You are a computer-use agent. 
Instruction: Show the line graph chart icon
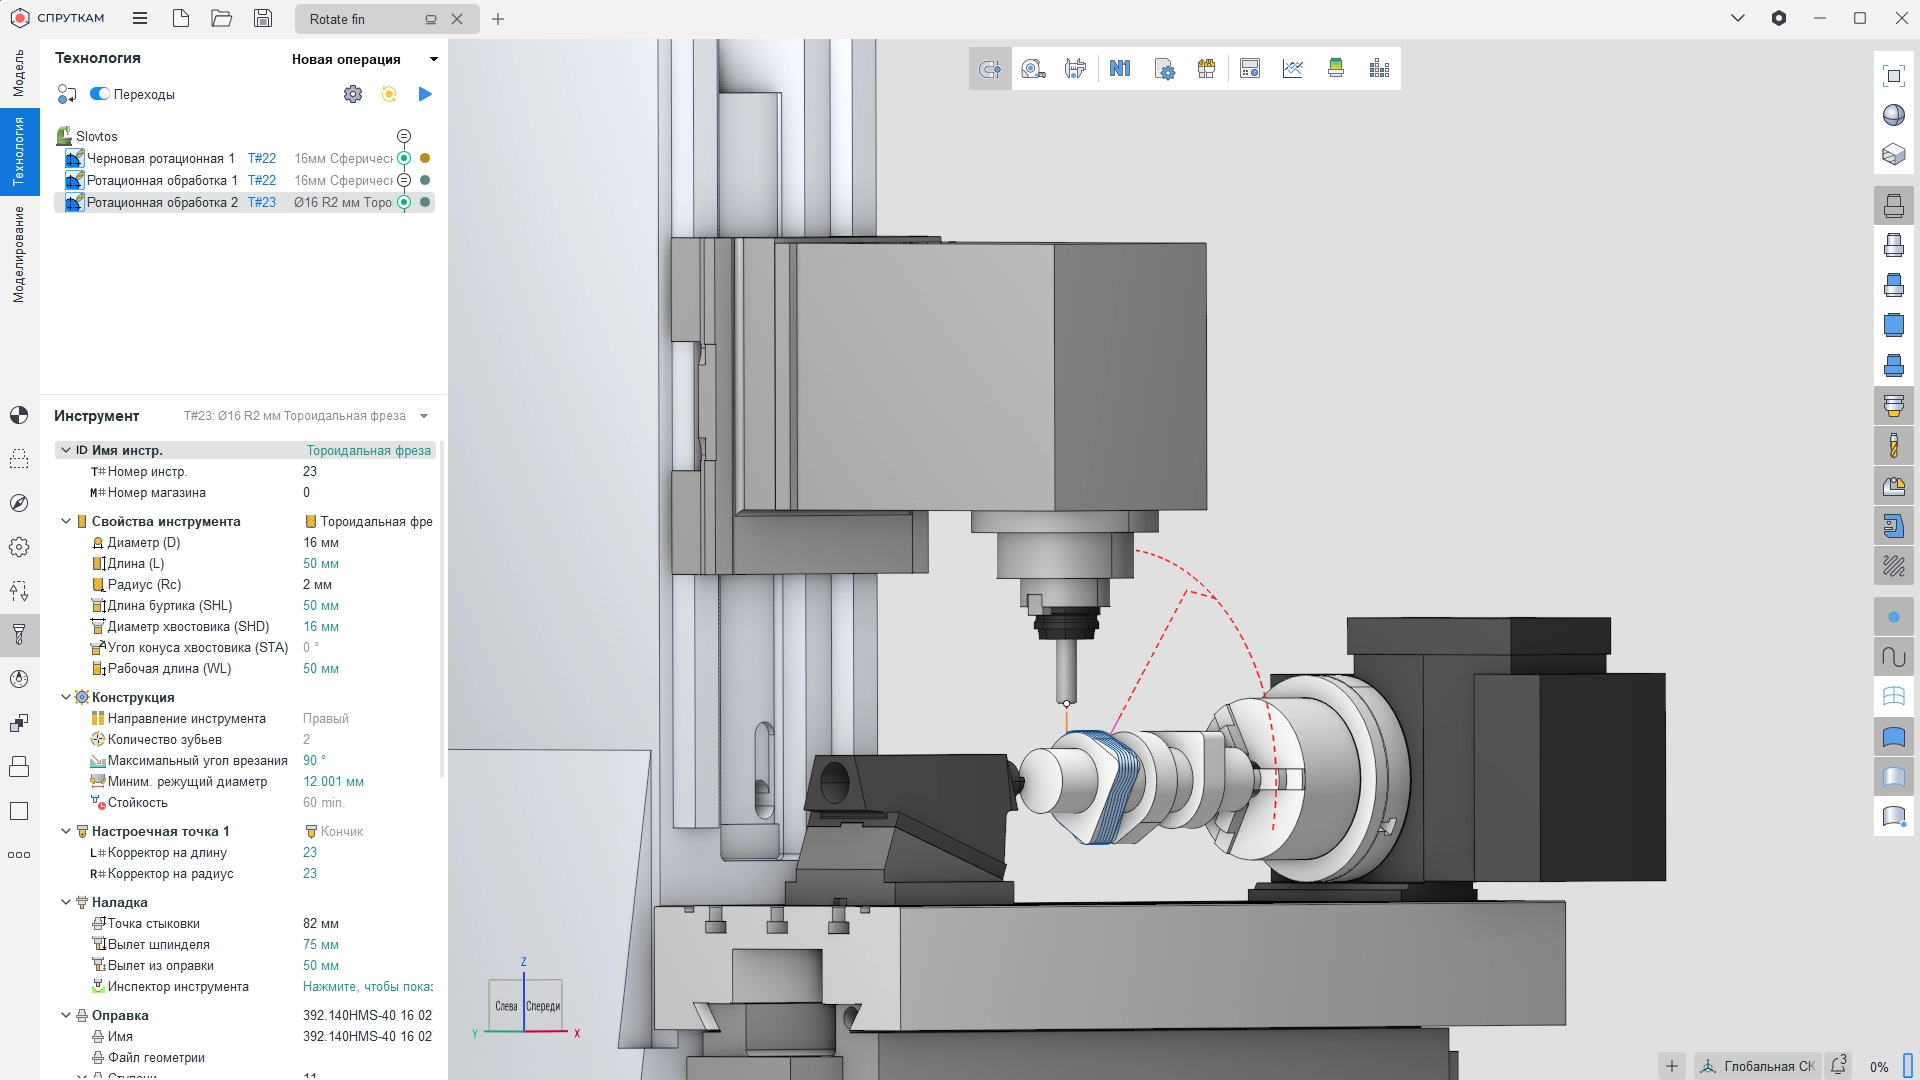(1293, 69)
